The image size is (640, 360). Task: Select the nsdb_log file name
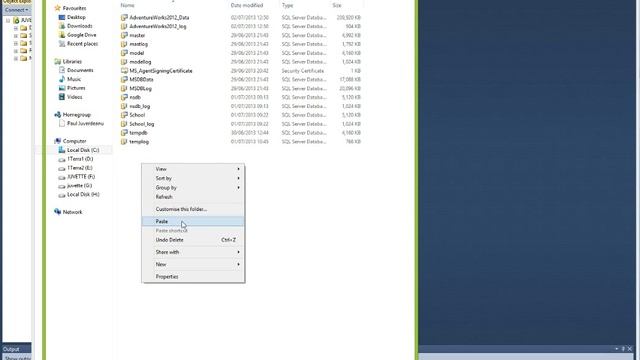140,107
